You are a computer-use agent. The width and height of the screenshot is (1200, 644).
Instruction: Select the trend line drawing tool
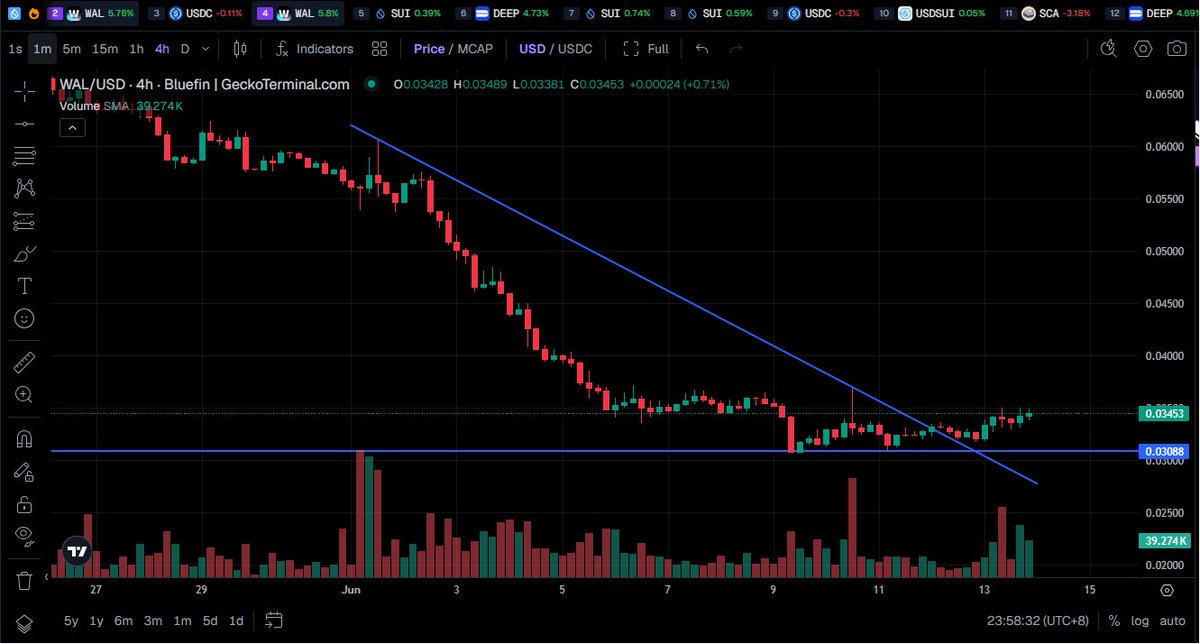click(25, 123)
